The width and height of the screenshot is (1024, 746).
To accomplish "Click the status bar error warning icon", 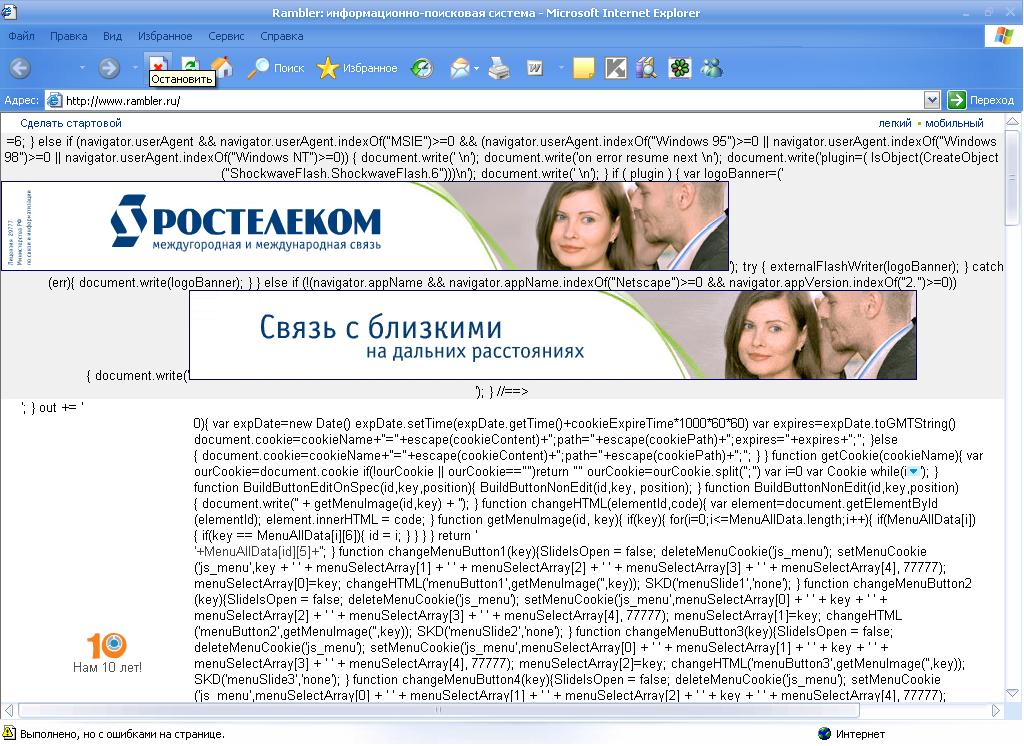I will click(x=9, y=733).
